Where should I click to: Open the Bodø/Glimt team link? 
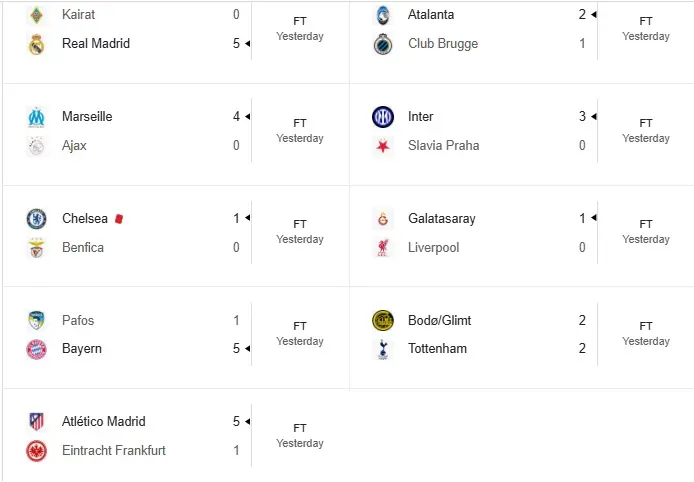439,320
